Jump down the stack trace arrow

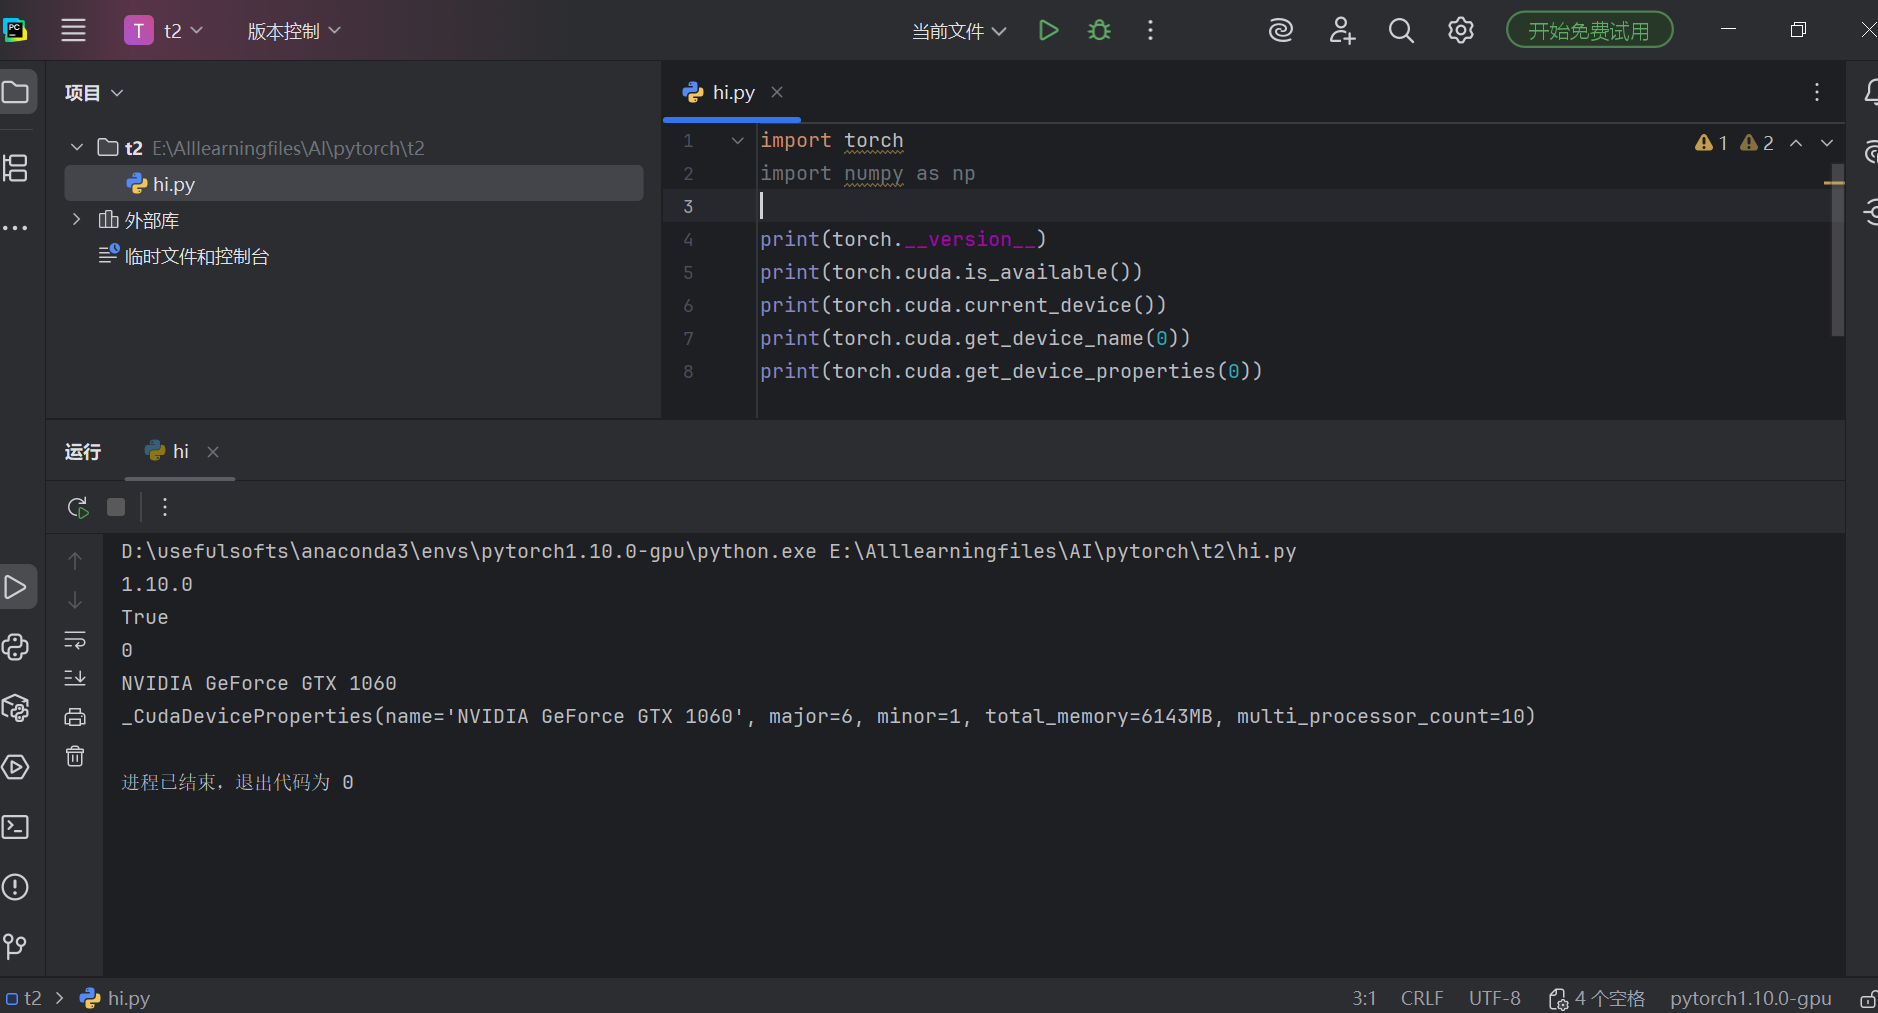click(75, 600)
